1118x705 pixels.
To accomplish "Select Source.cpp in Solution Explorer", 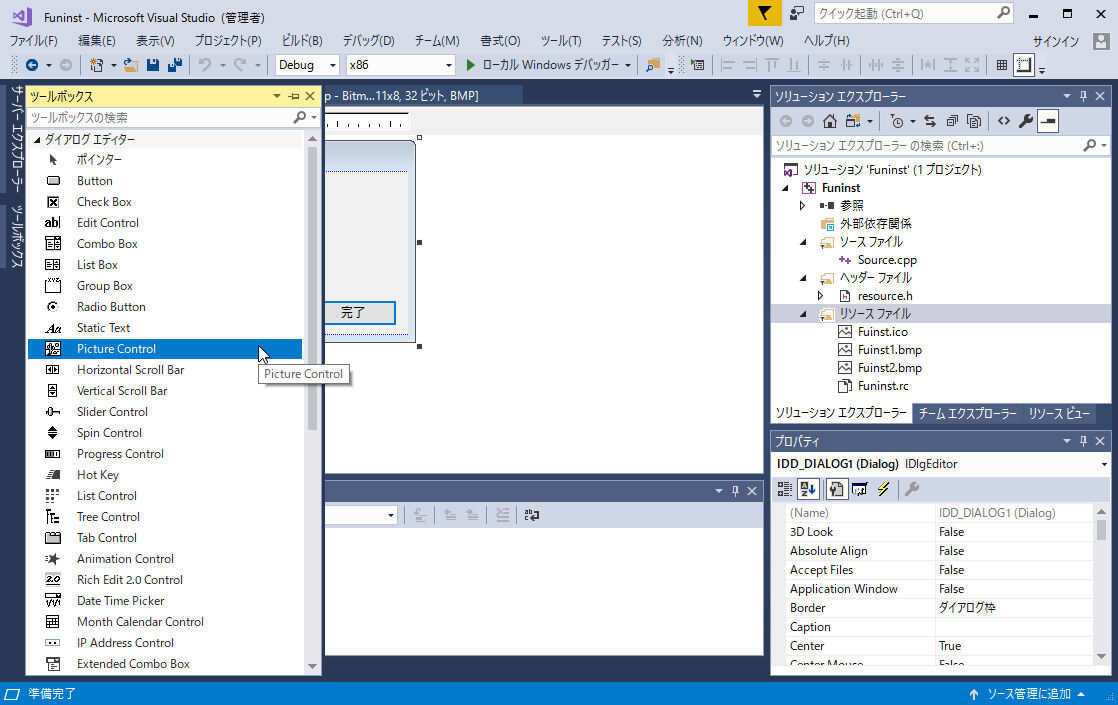I will pyautogui.click(x=886, y=260).
